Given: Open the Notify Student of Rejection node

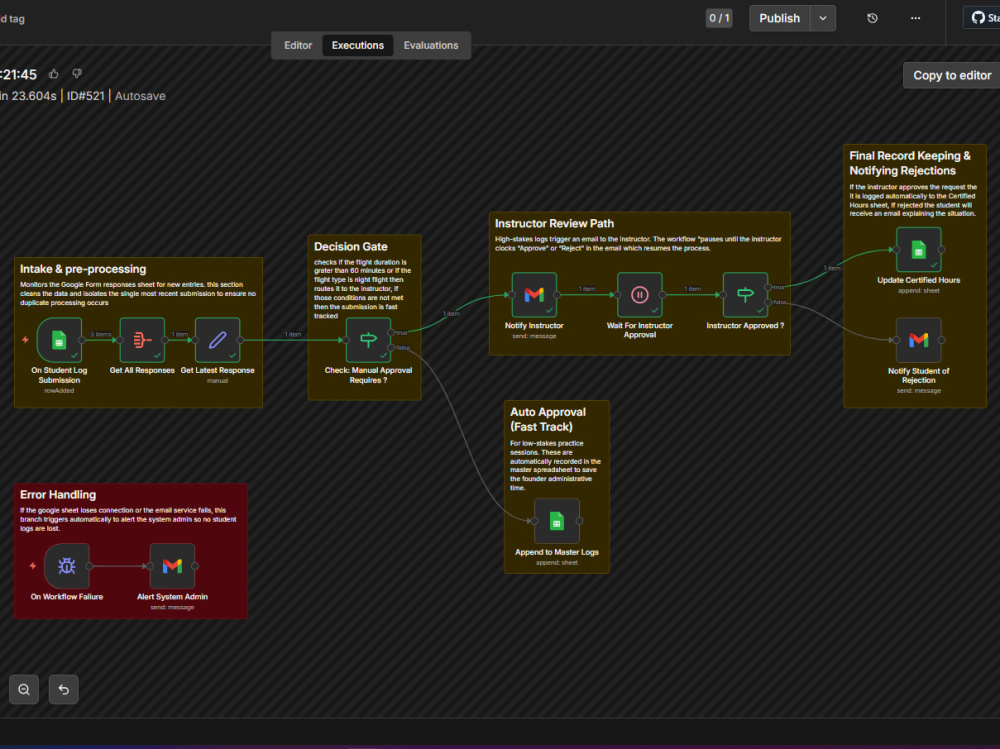Looking at the screenshot, I should tap(918, 340).
